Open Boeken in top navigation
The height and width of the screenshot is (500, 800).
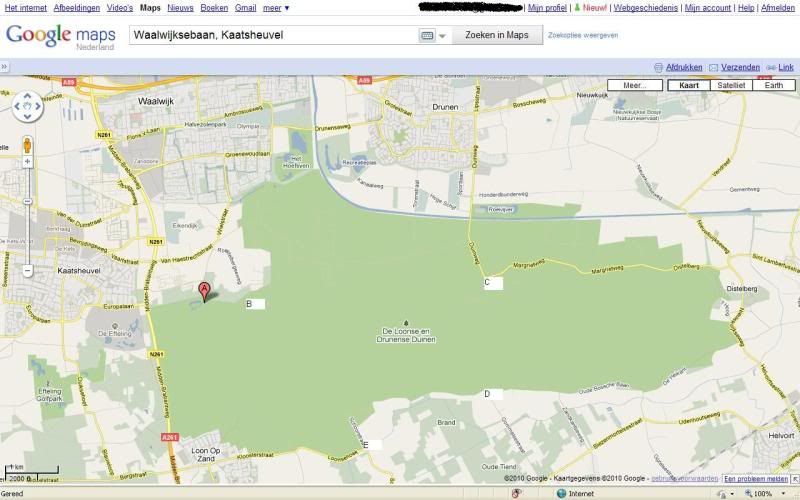tap(214, 8)
